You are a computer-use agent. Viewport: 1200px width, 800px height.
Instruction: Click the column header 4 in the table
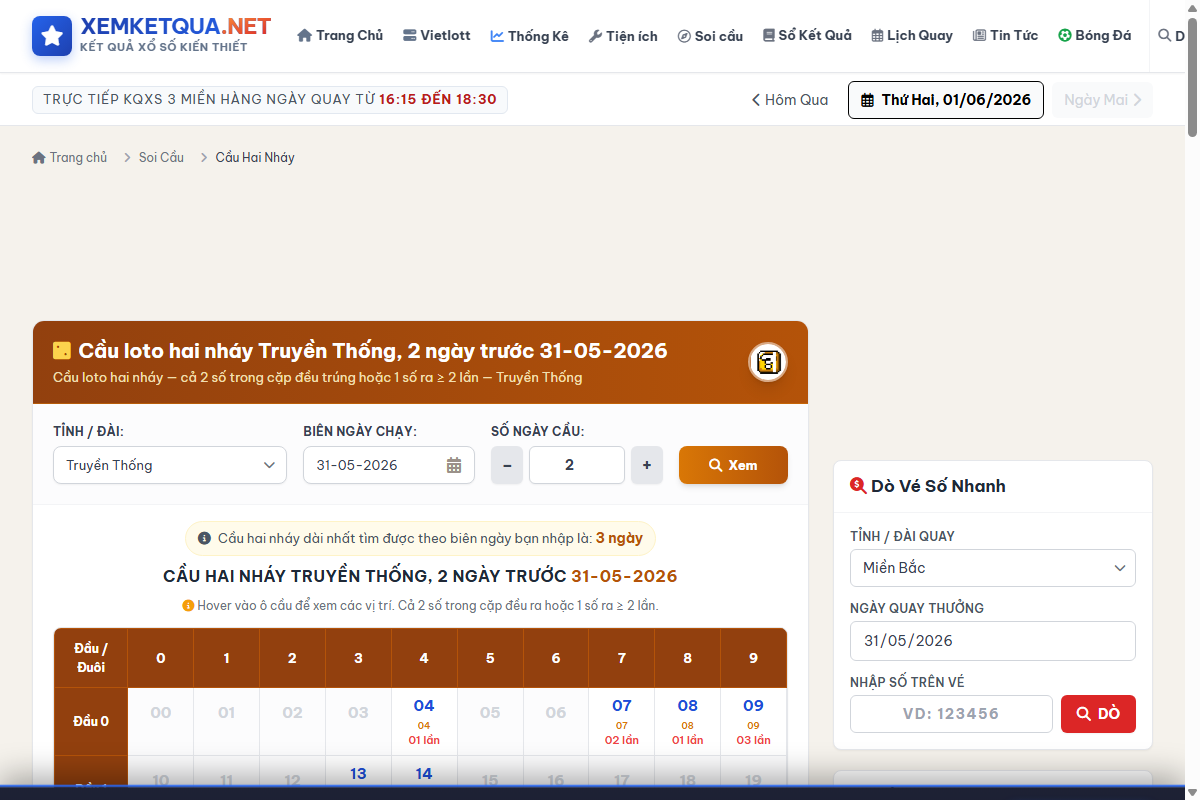[x=424, y=658]
